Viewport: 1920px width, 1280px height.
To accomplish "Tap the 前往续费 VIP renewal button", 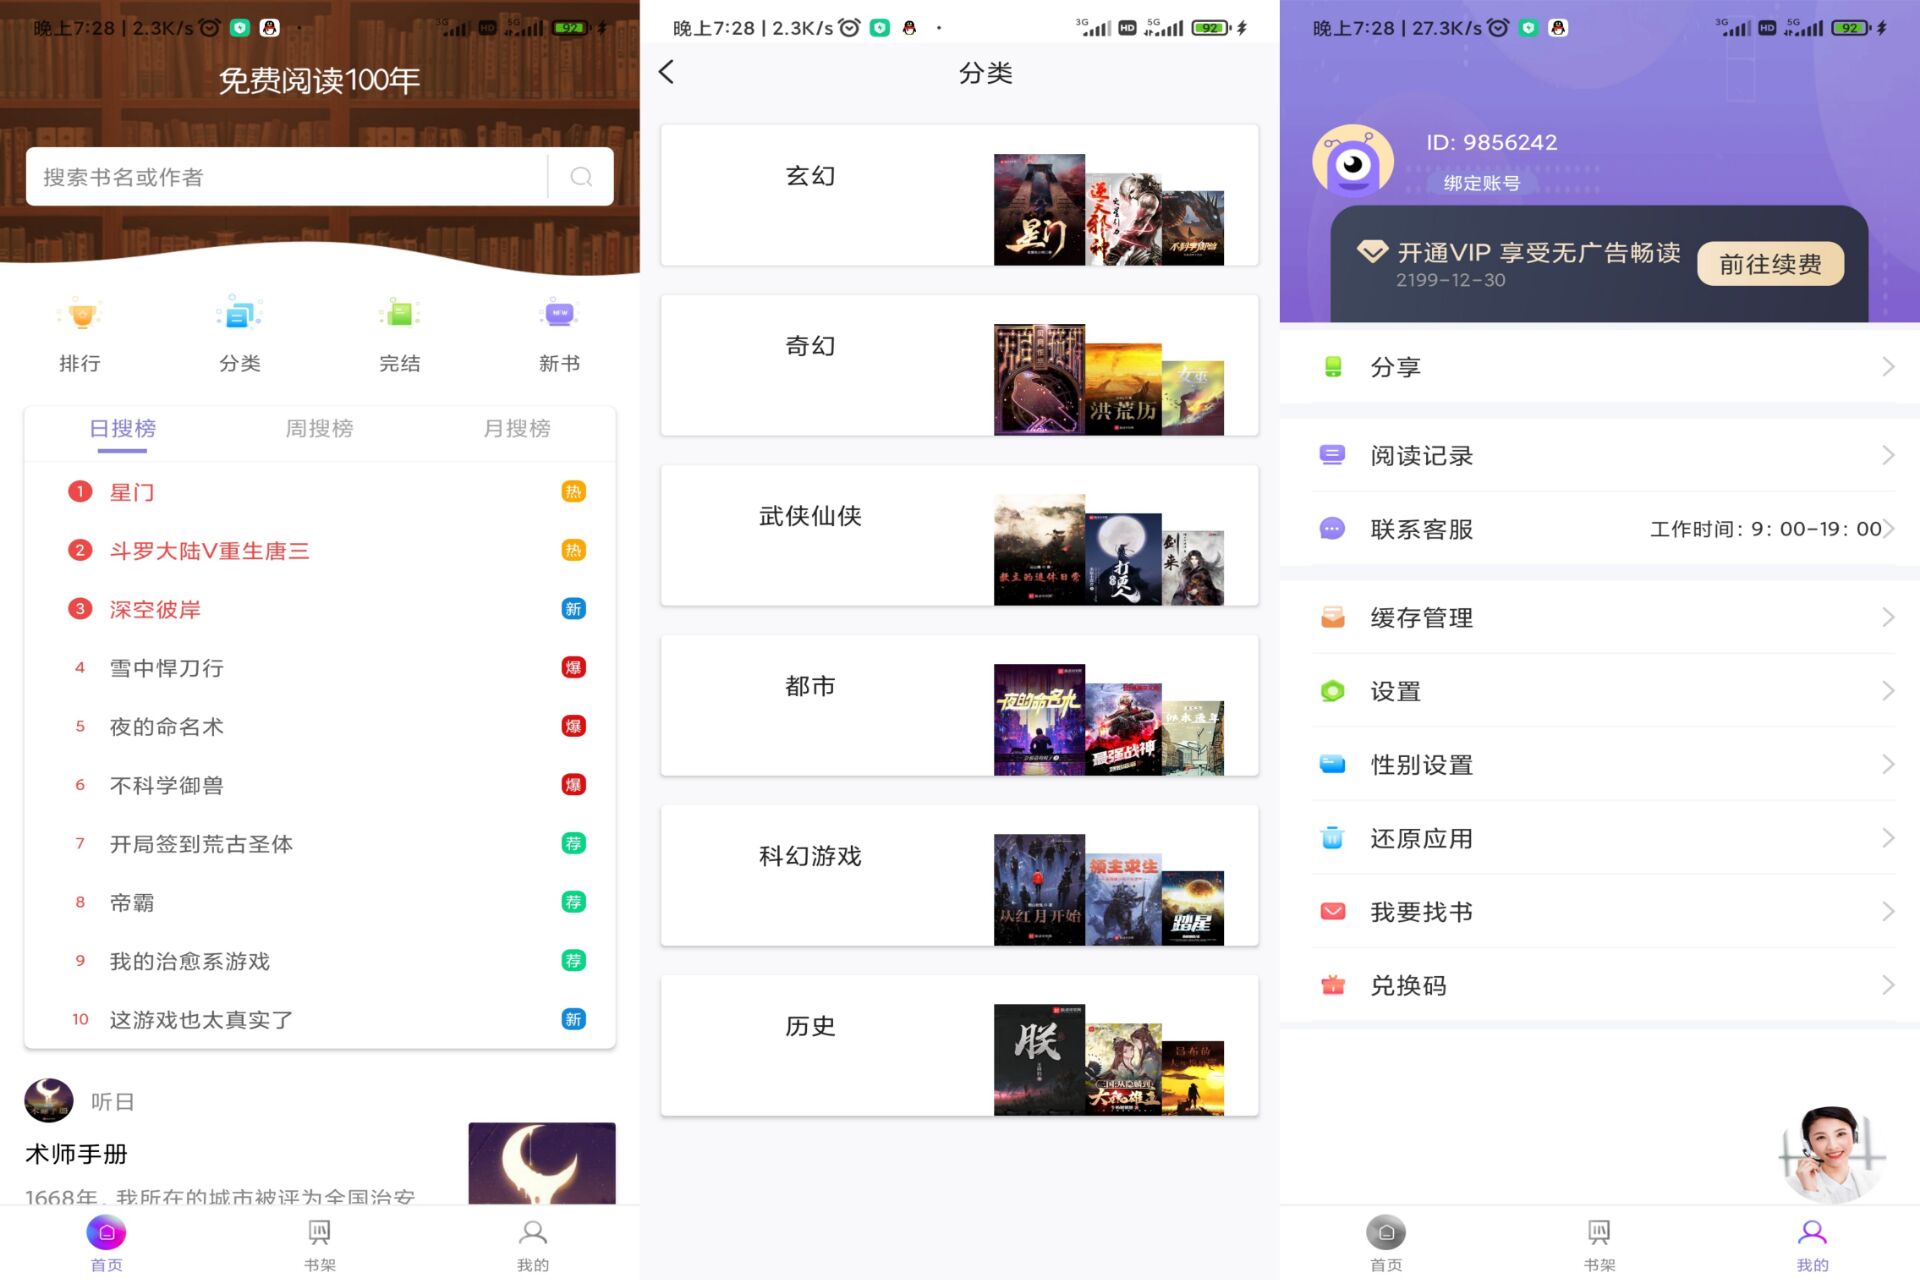I will click(x=1771, y=263).
